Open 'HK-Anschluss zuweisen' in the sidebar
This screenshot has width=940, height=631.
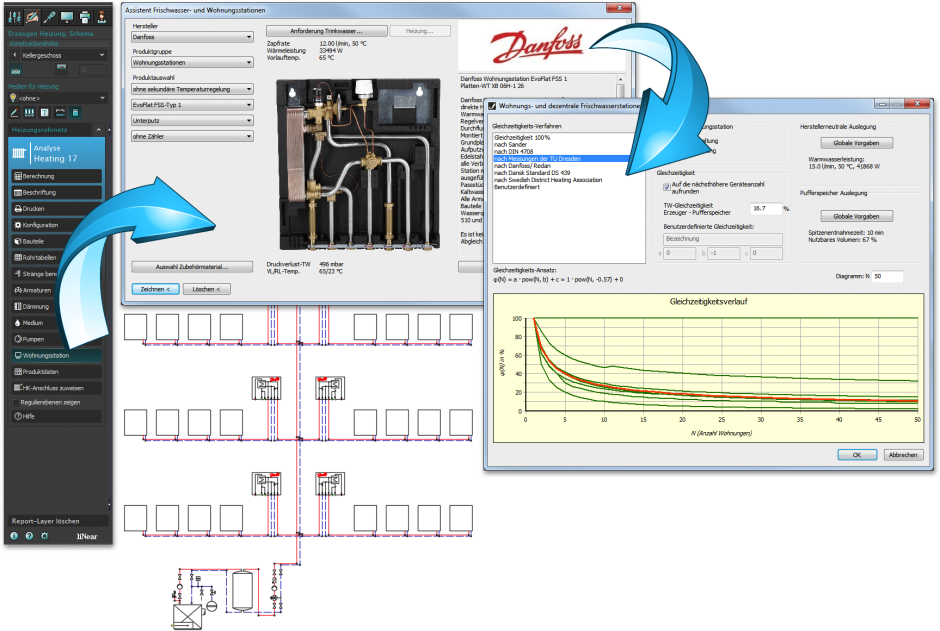click(x=56, y=388)
